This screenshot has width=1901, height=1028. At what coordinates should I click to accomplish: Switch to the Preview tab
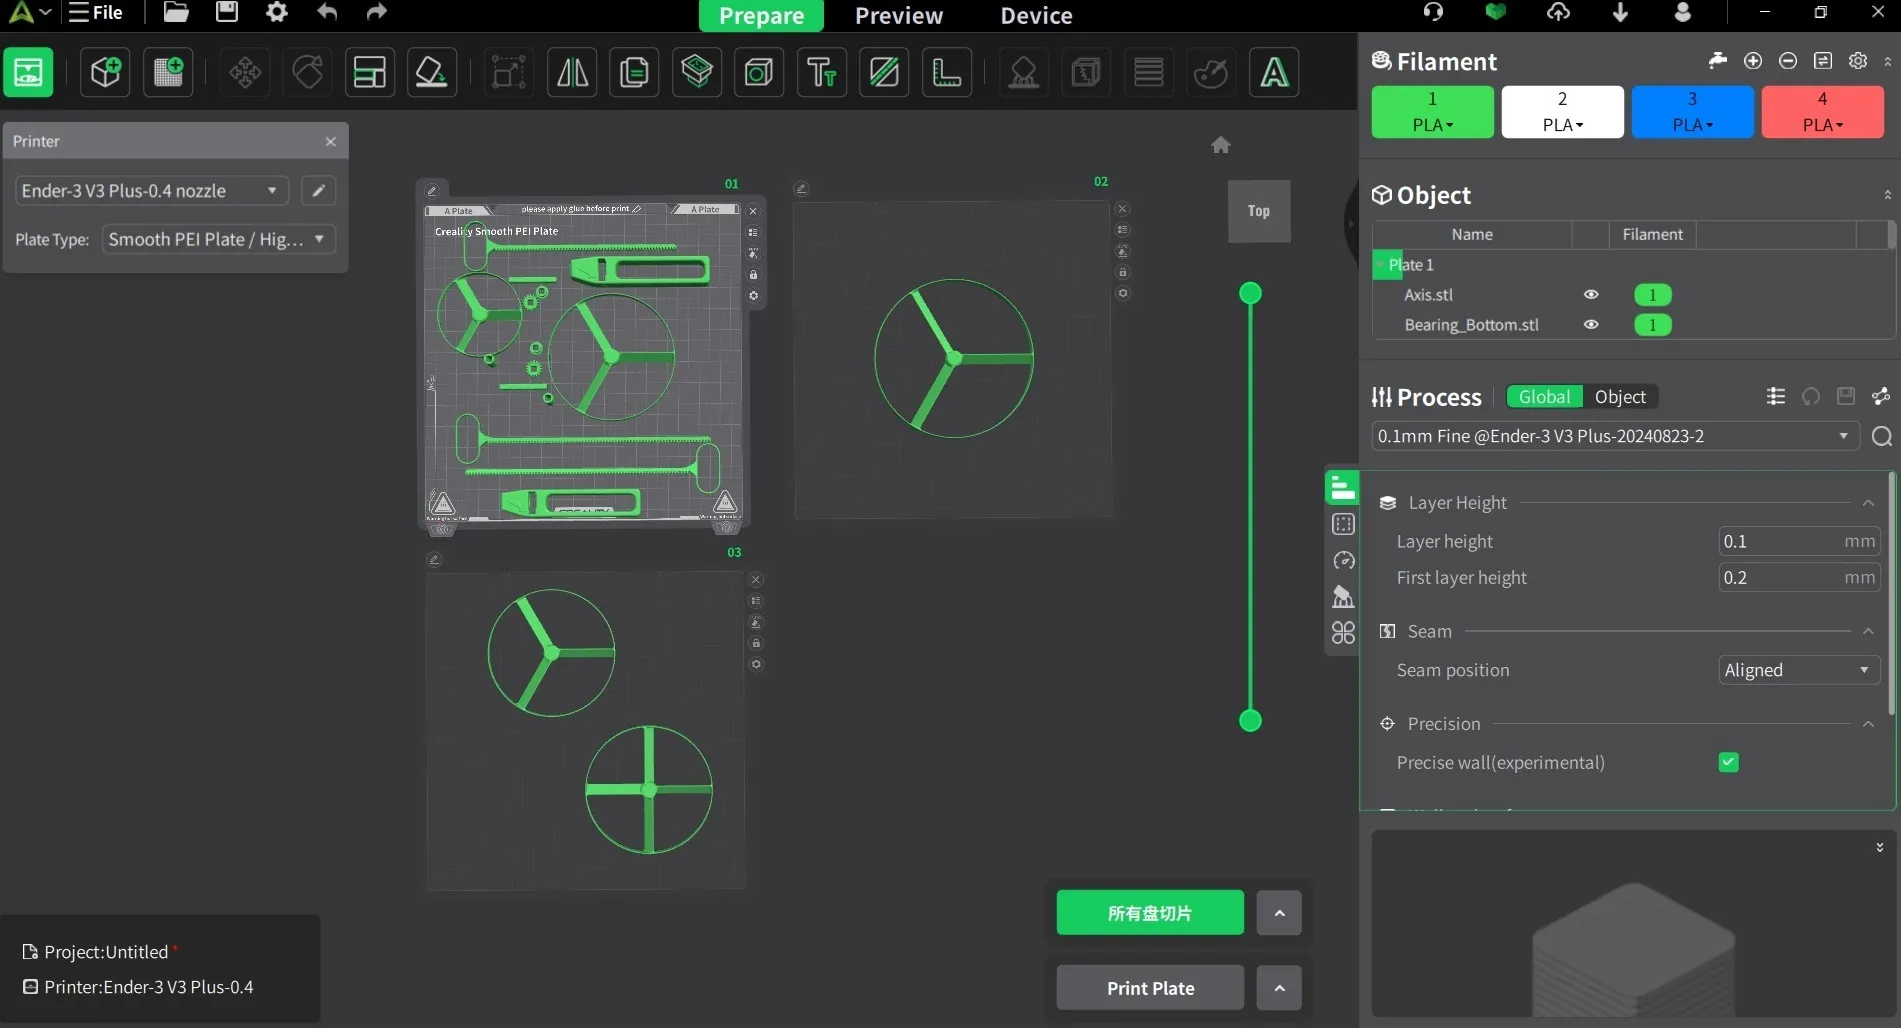point(898,16)
